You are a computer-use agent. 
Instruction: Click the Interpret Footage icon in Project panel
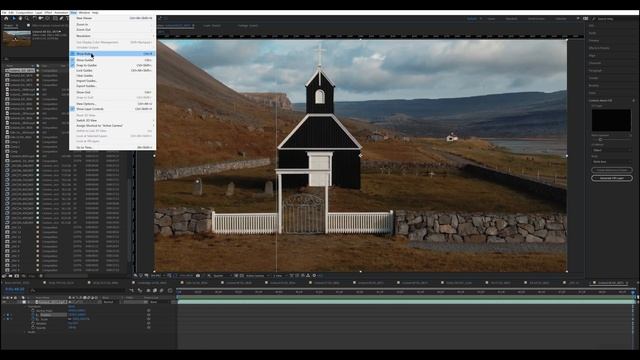[4, 276]
